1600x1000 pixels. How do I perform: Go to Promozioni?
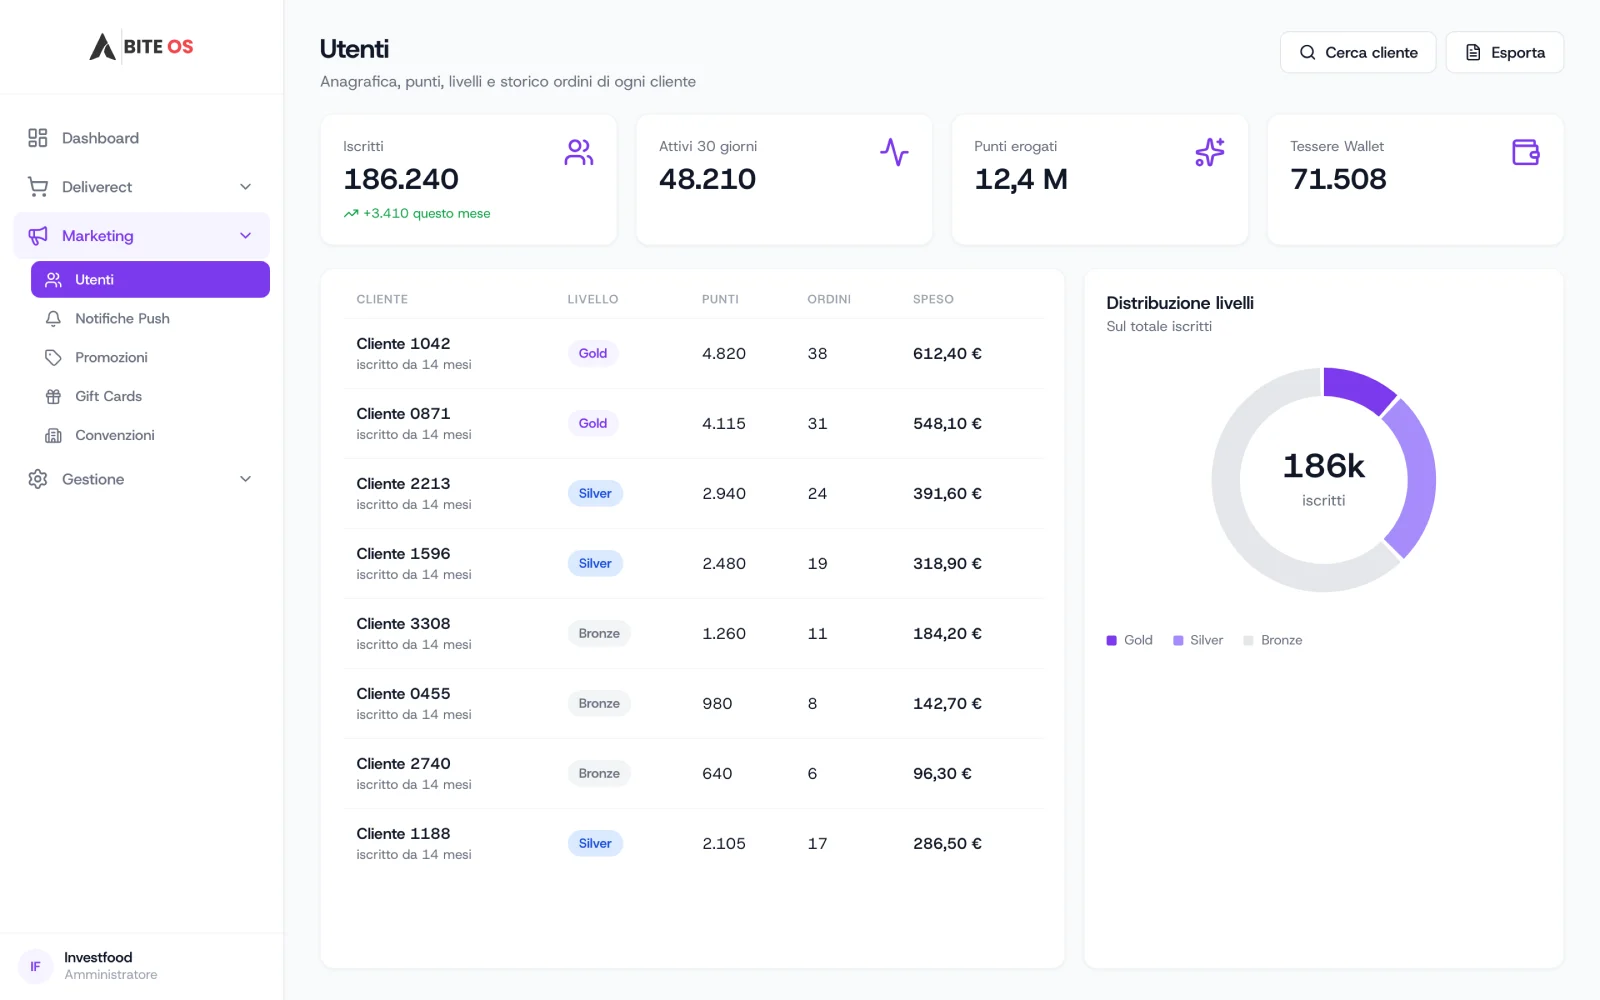150,358
